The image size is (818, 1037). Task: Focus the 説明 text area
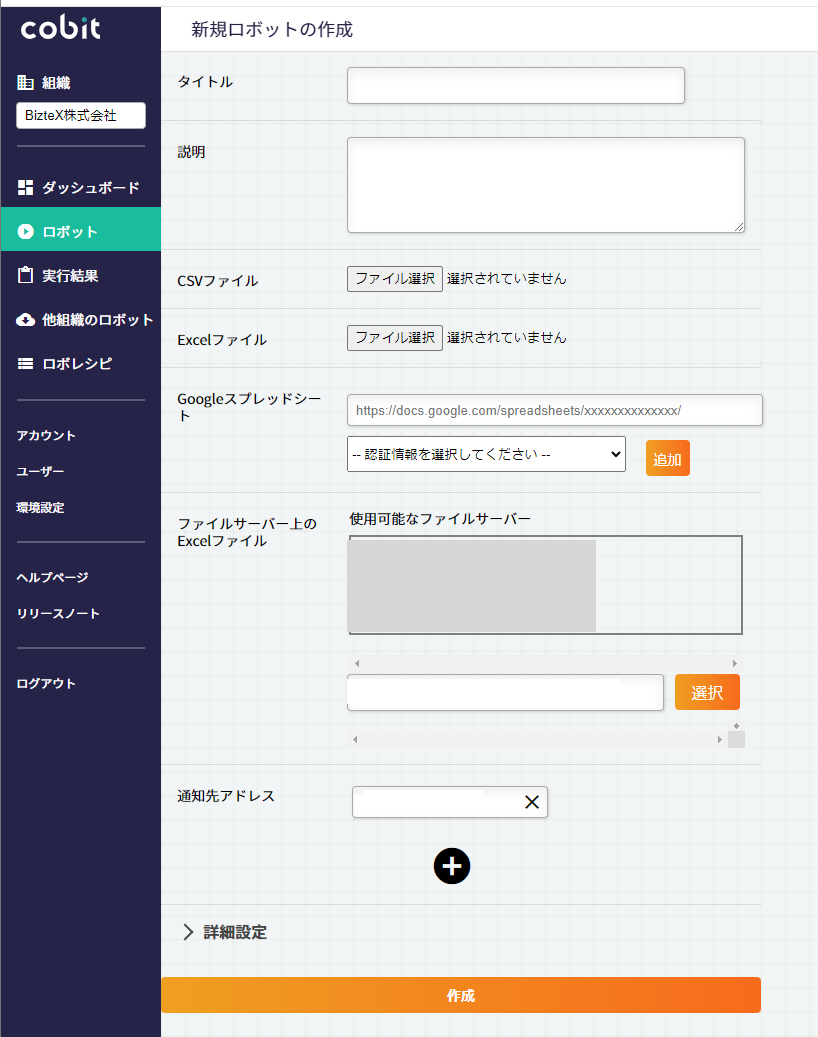[546, 185]
